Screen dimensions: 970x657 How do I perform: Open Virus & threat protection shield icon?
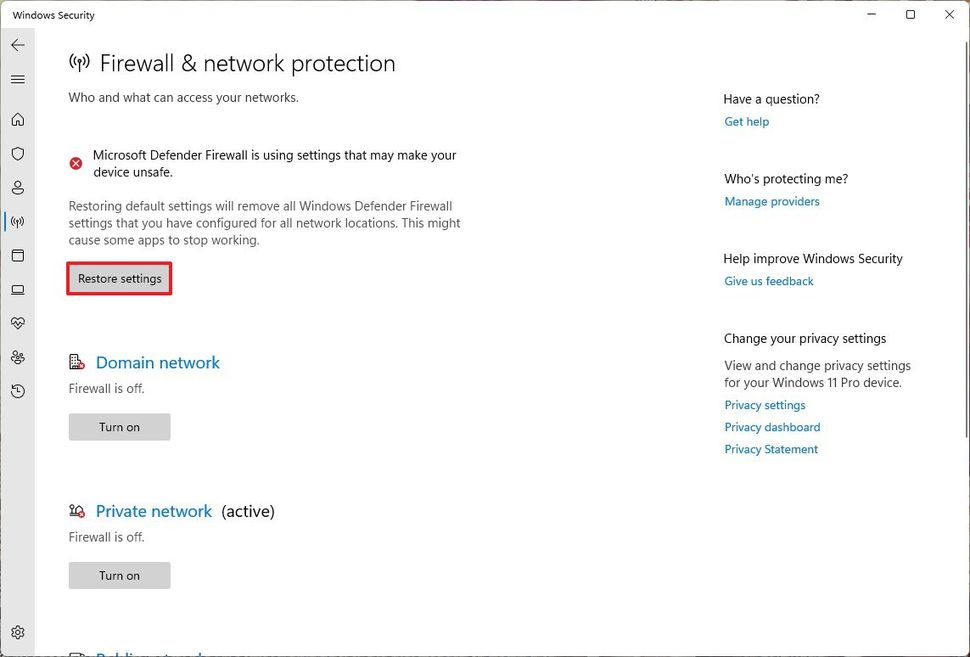click(x=18, y=154)
